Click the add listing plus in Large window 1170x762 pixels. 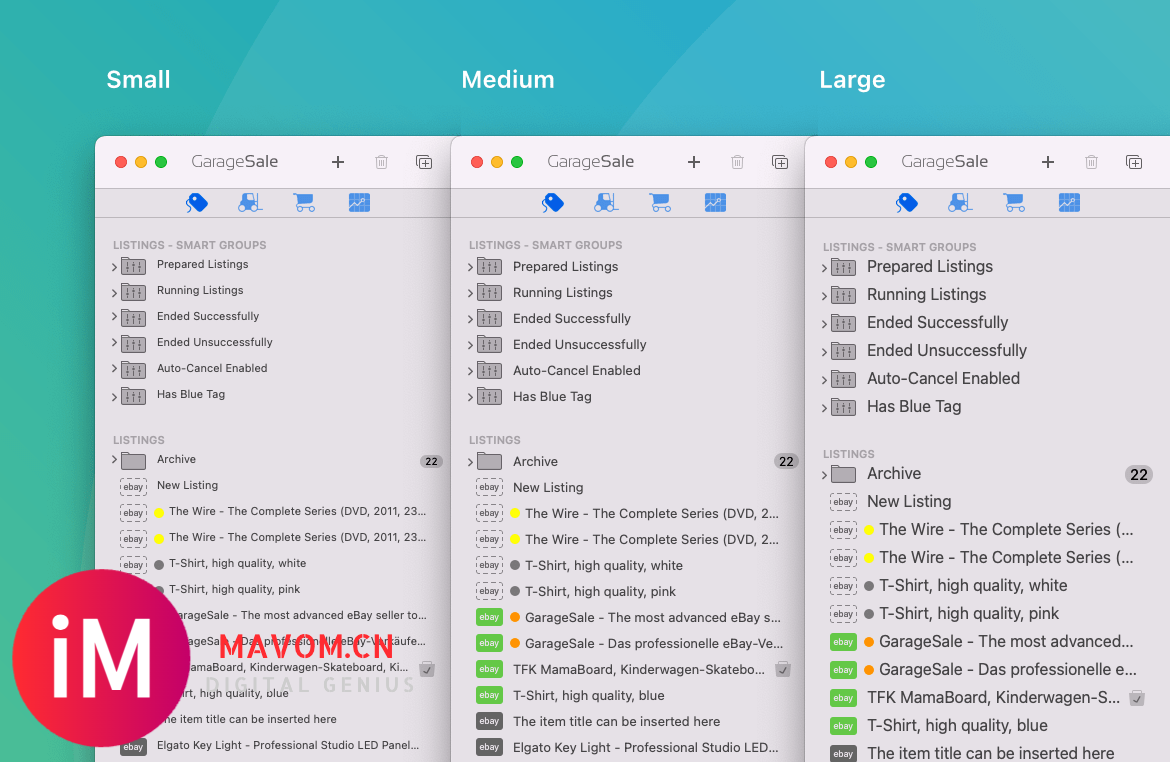[x=1048, y=162]
